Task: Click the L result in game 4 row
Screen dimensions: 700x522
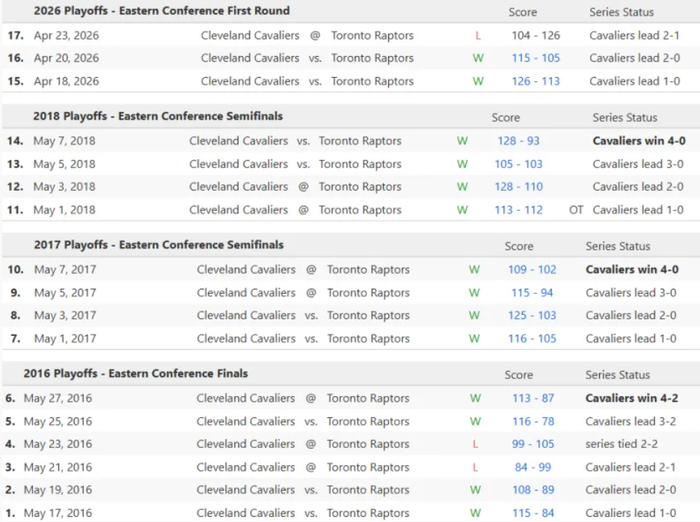Action: [x=475, y=444]
